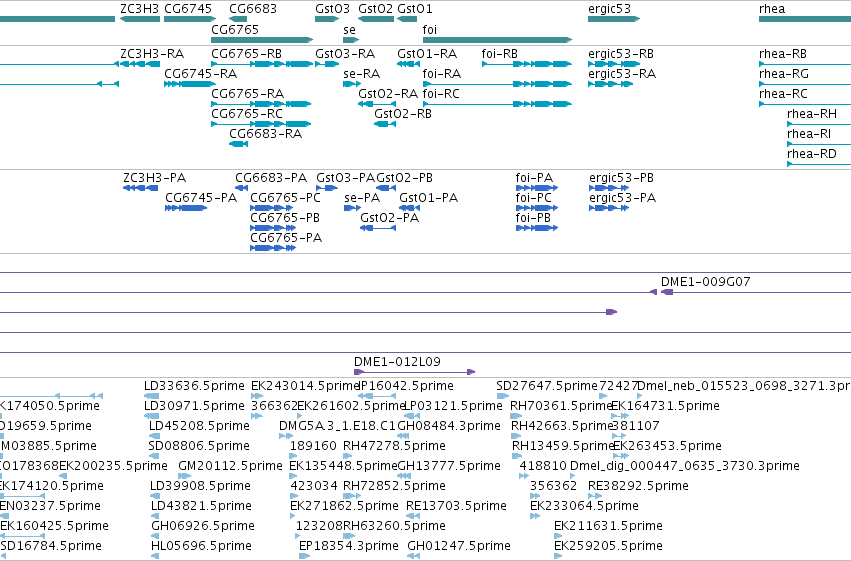Select the GstO2 gene arrow

376,19
